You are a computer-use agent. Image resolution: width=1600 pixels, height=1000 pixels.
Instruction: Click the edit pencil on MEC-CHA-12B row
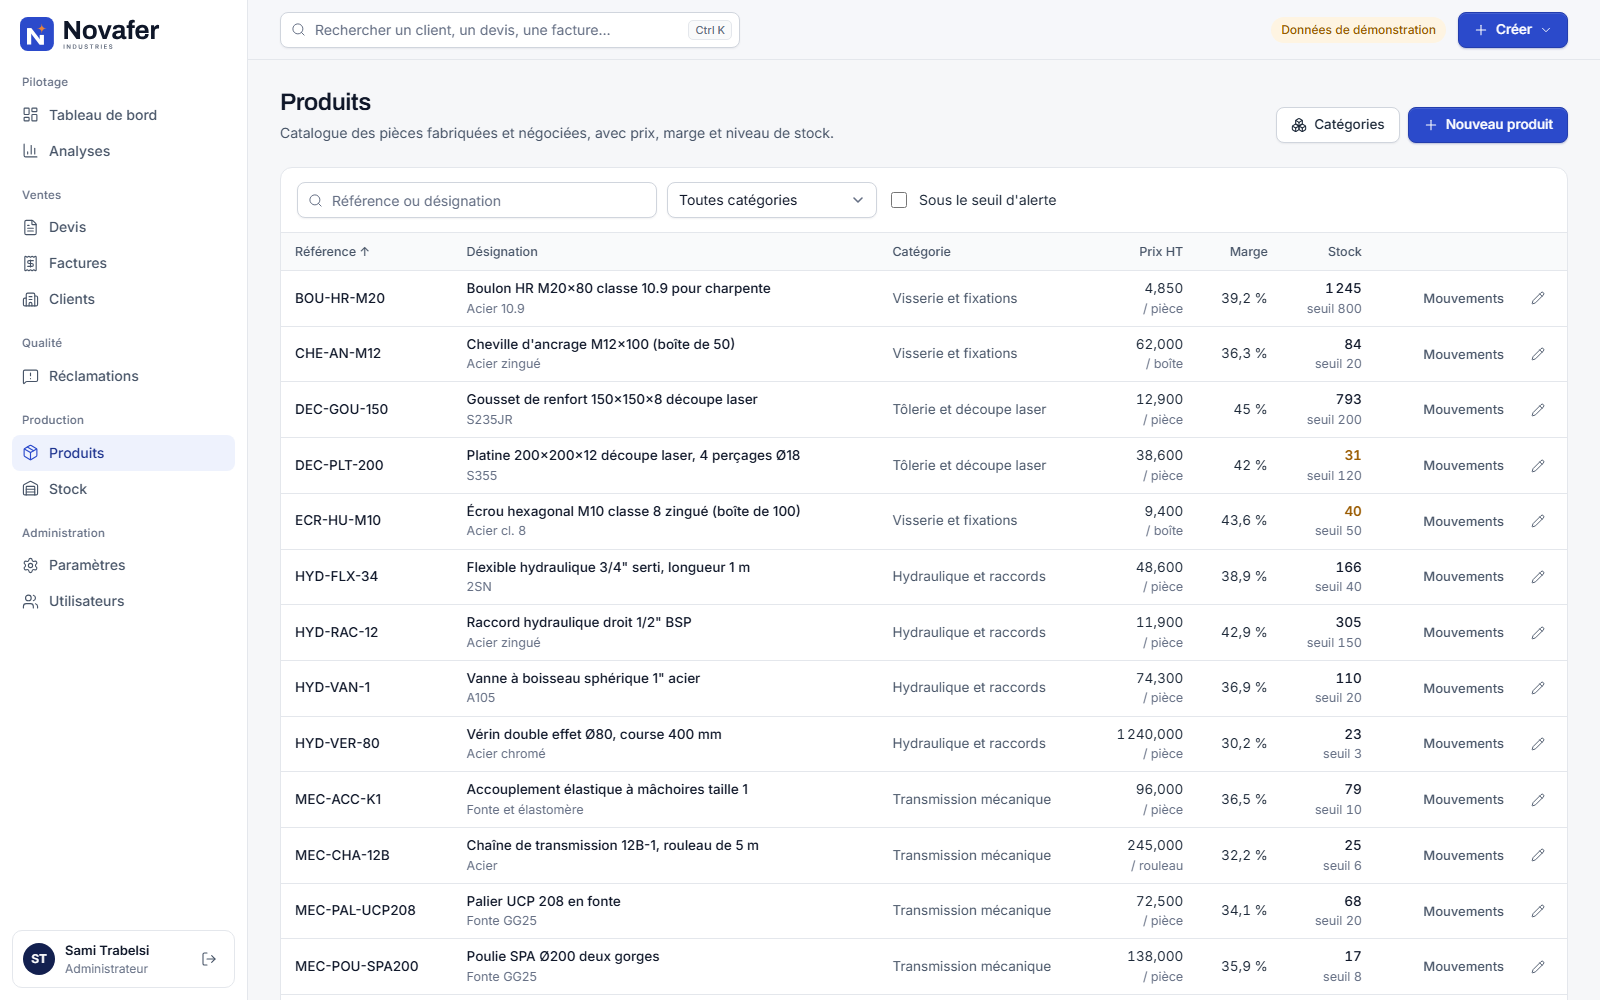tap(1538, 855)
